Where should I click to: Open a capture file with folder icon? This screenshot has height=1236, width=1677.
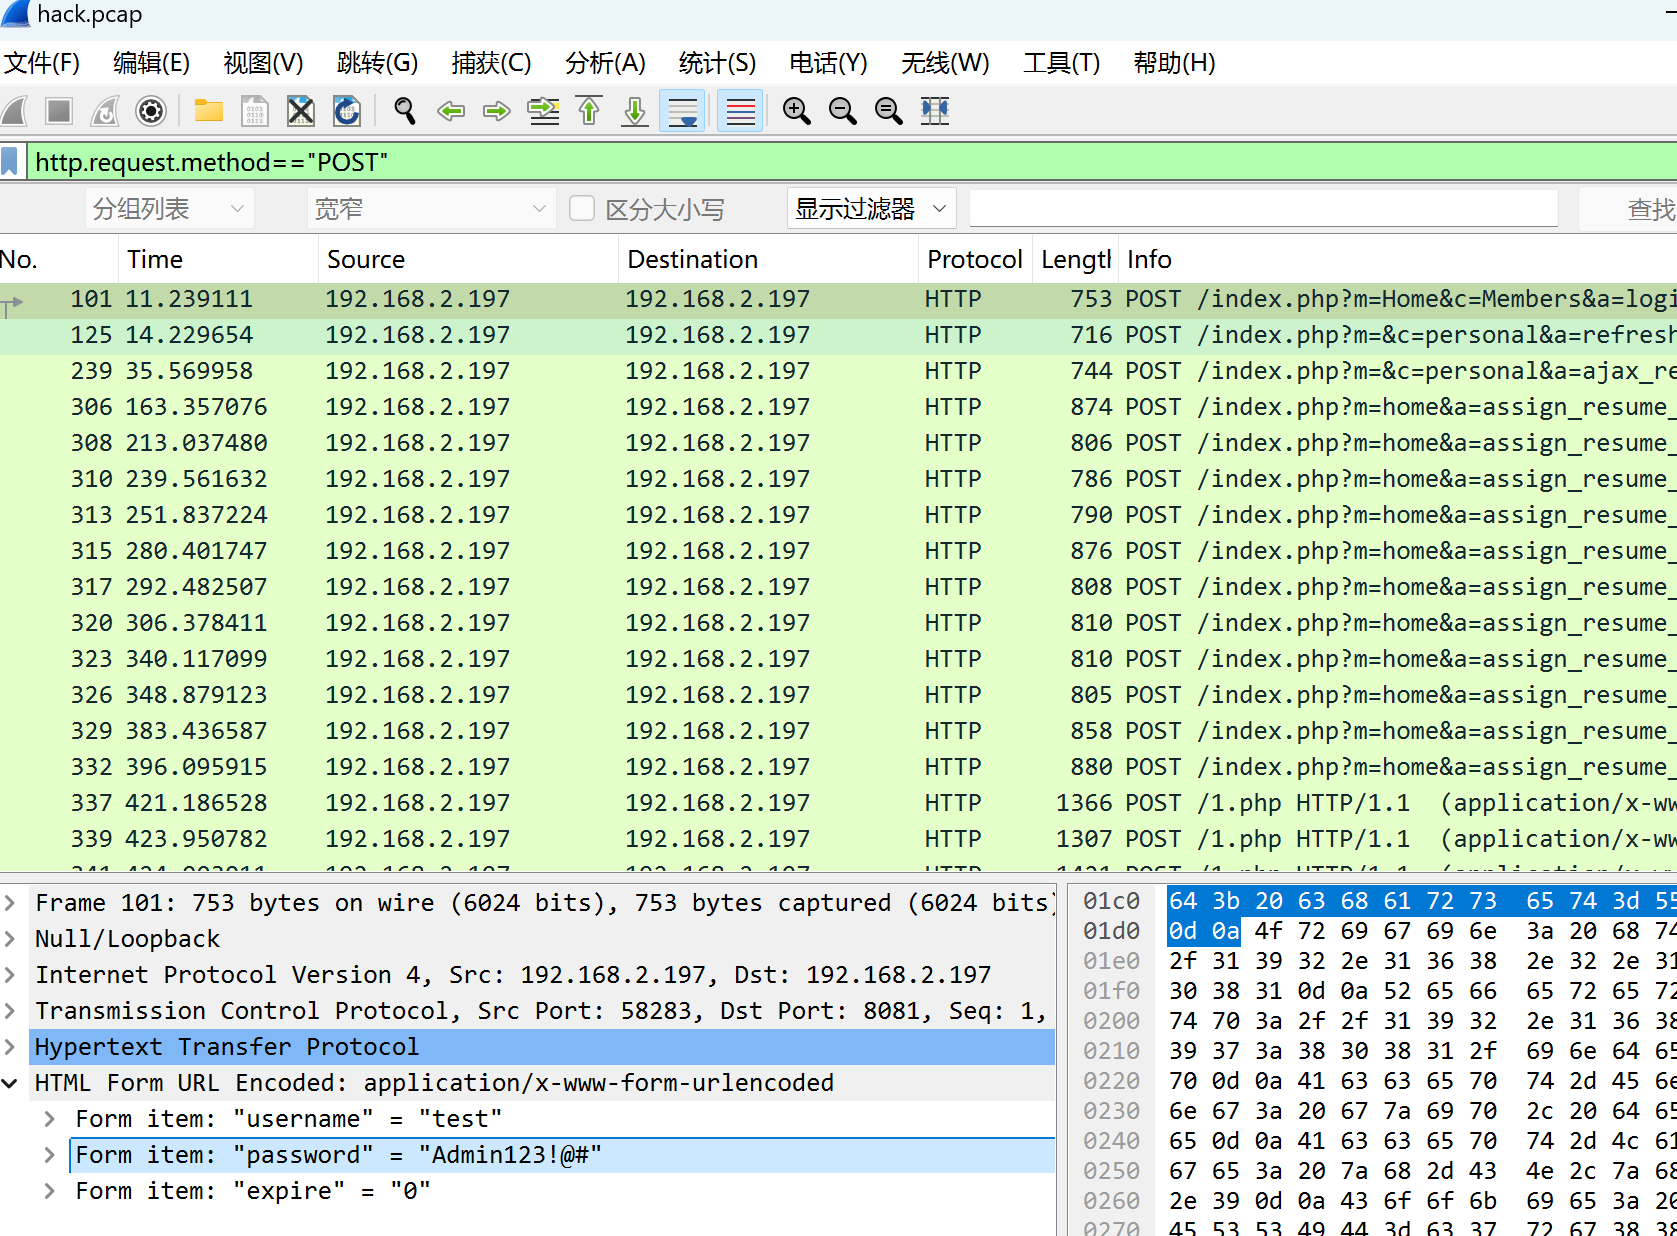(x=208, y=111)
